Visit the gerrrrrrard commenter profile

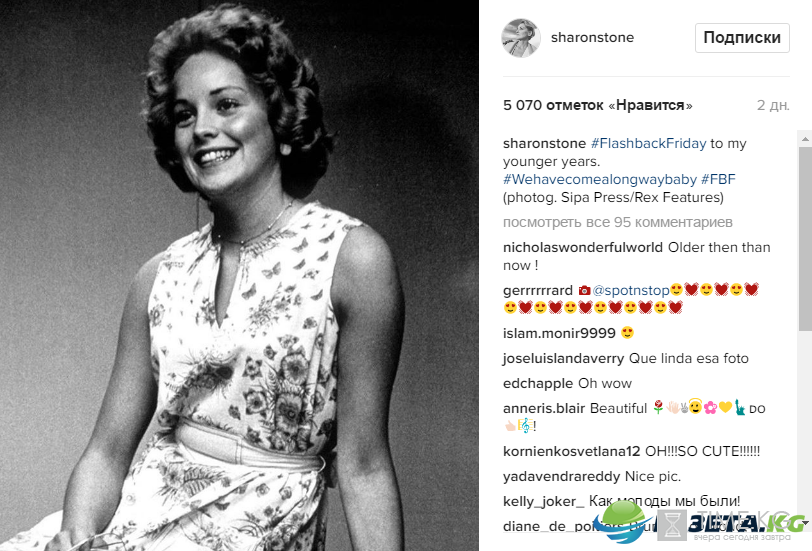tap(538, 291)
